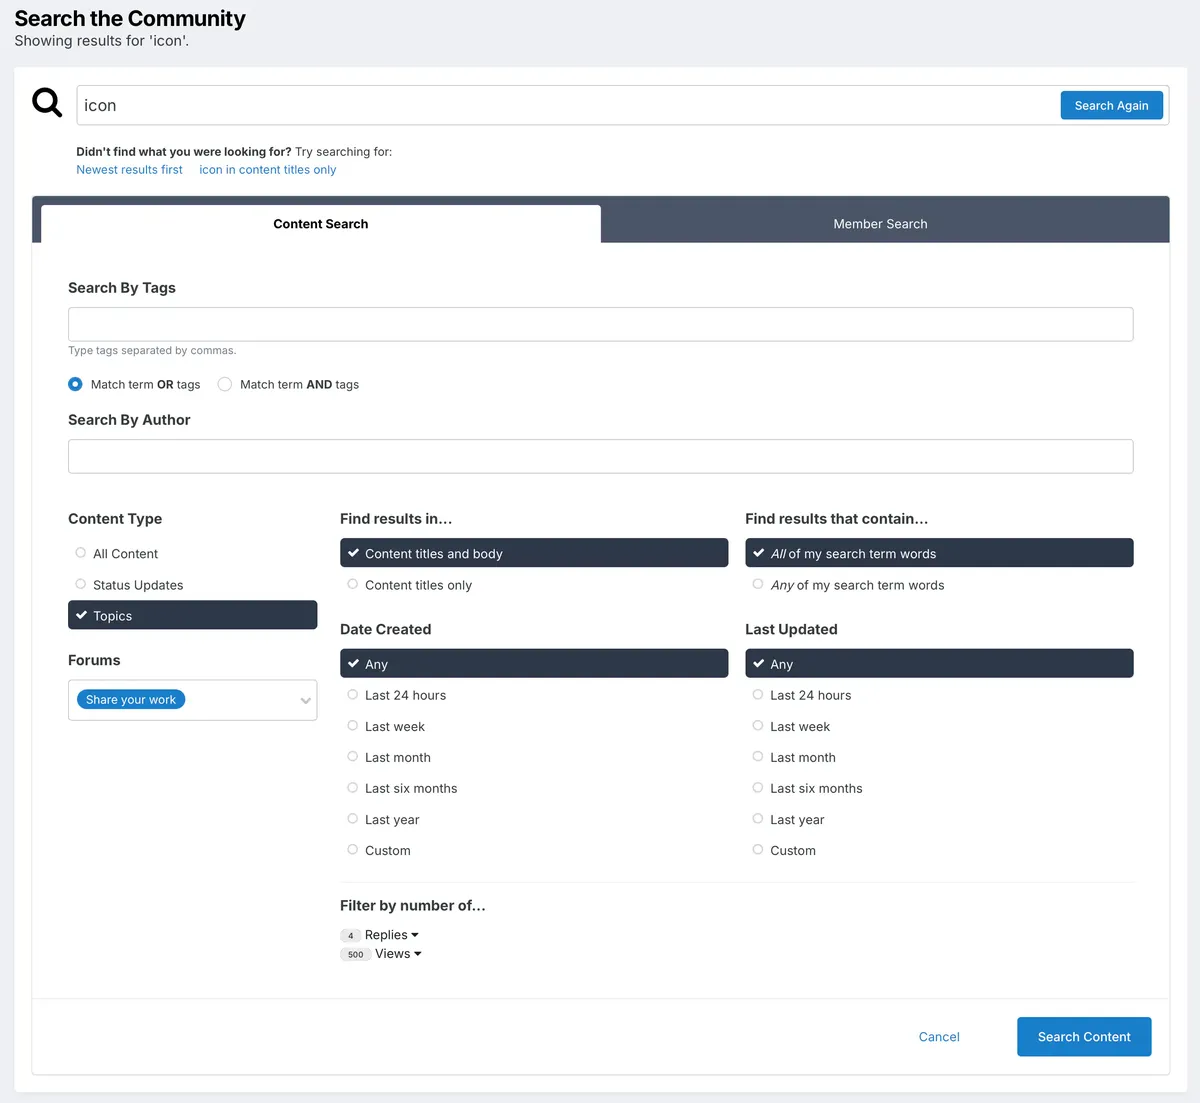This screenshot has height=1103, width=1200.
Task: Open the Views filter dropdown
Action: [398, 954]
